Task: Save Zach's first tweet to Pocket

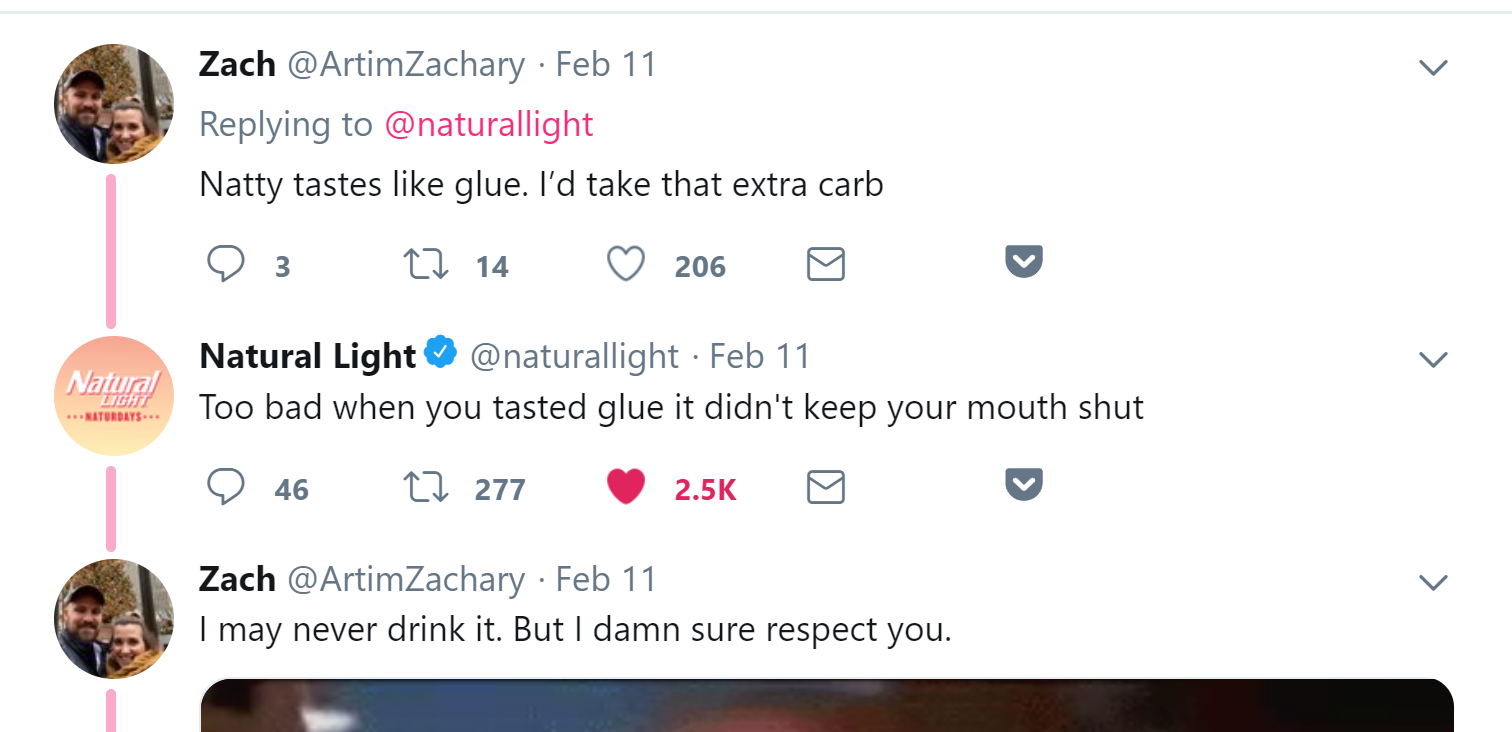Action: tap(1024, 262)
